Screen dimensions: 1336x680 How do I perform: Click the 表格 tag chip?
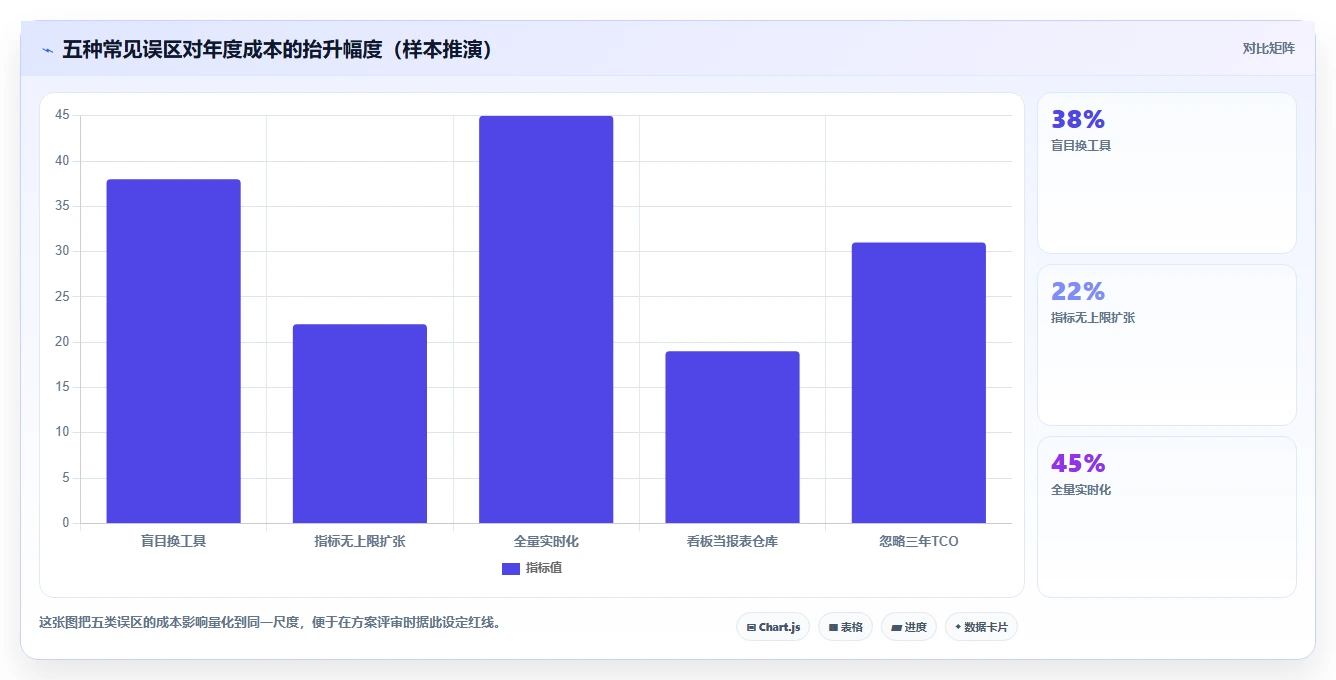[x=845, y=627]
